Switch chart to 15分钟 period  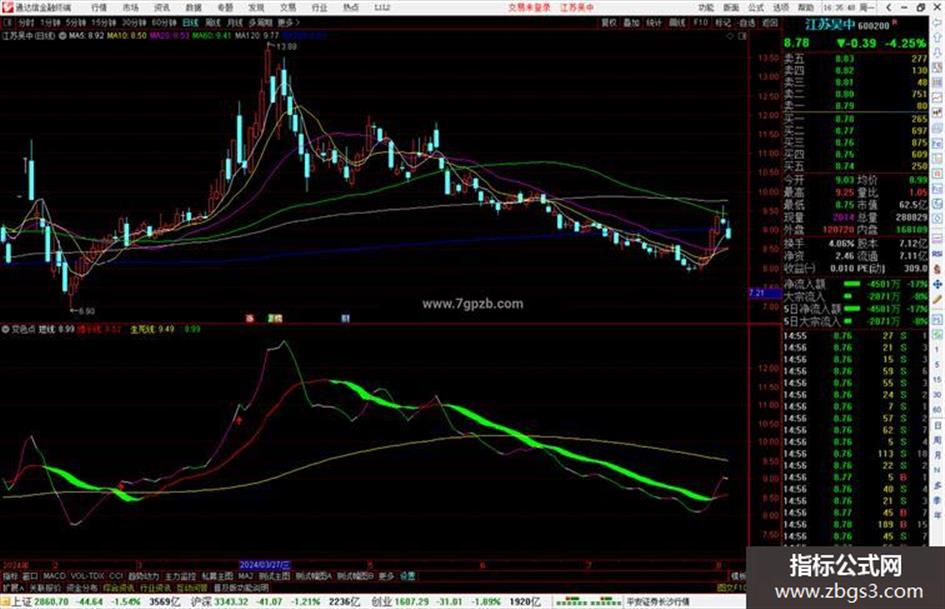point(103,22)
